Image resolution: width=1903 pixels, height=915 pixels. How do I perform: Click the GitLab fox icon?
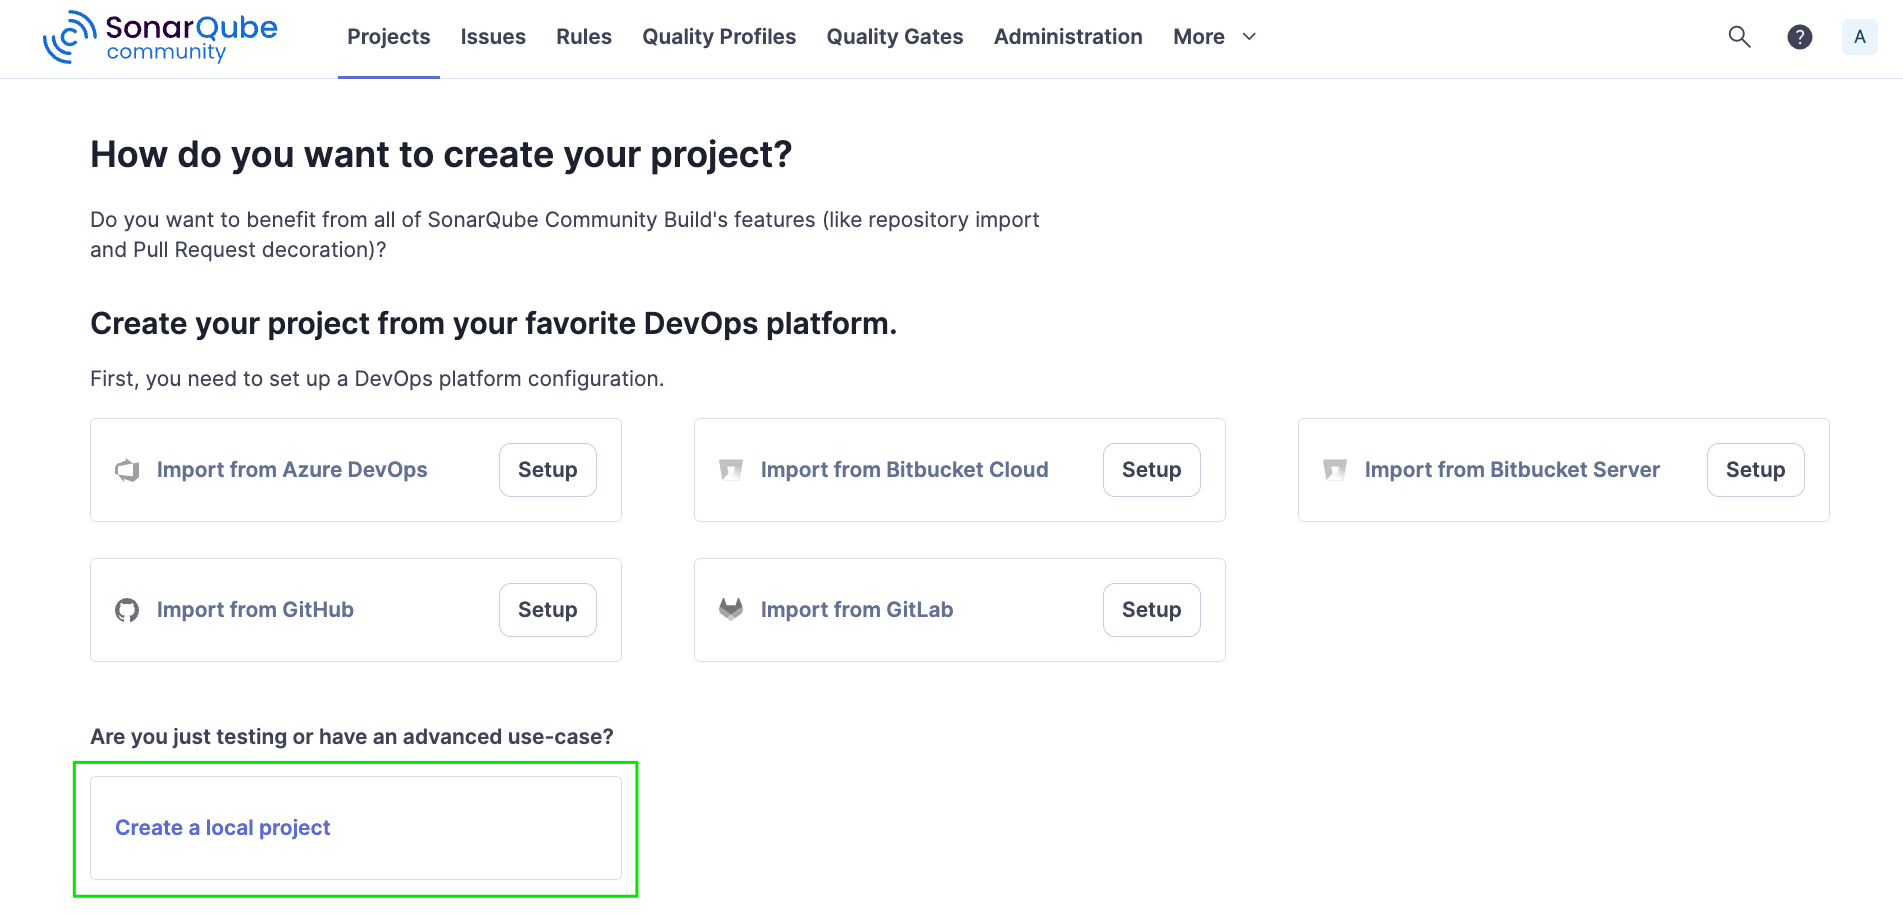[731, 609]
